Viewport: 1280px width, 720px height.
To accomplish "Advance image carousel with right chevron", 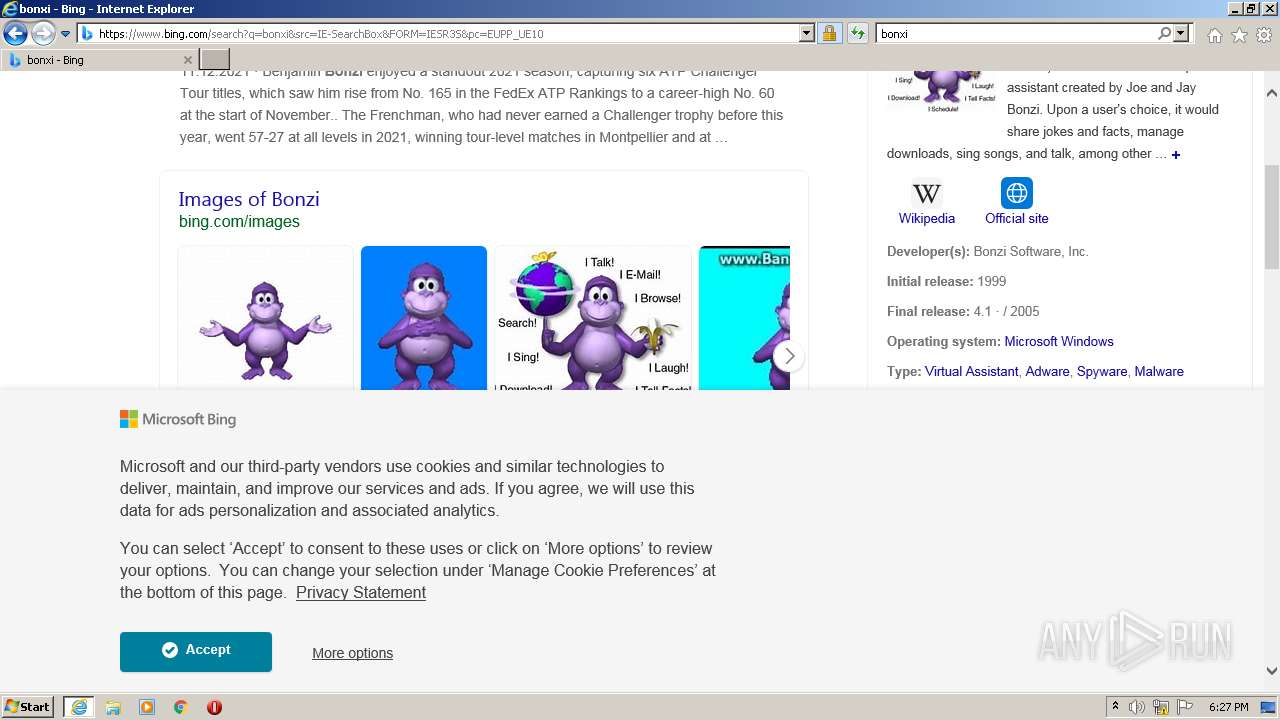I will pos(789,356).
